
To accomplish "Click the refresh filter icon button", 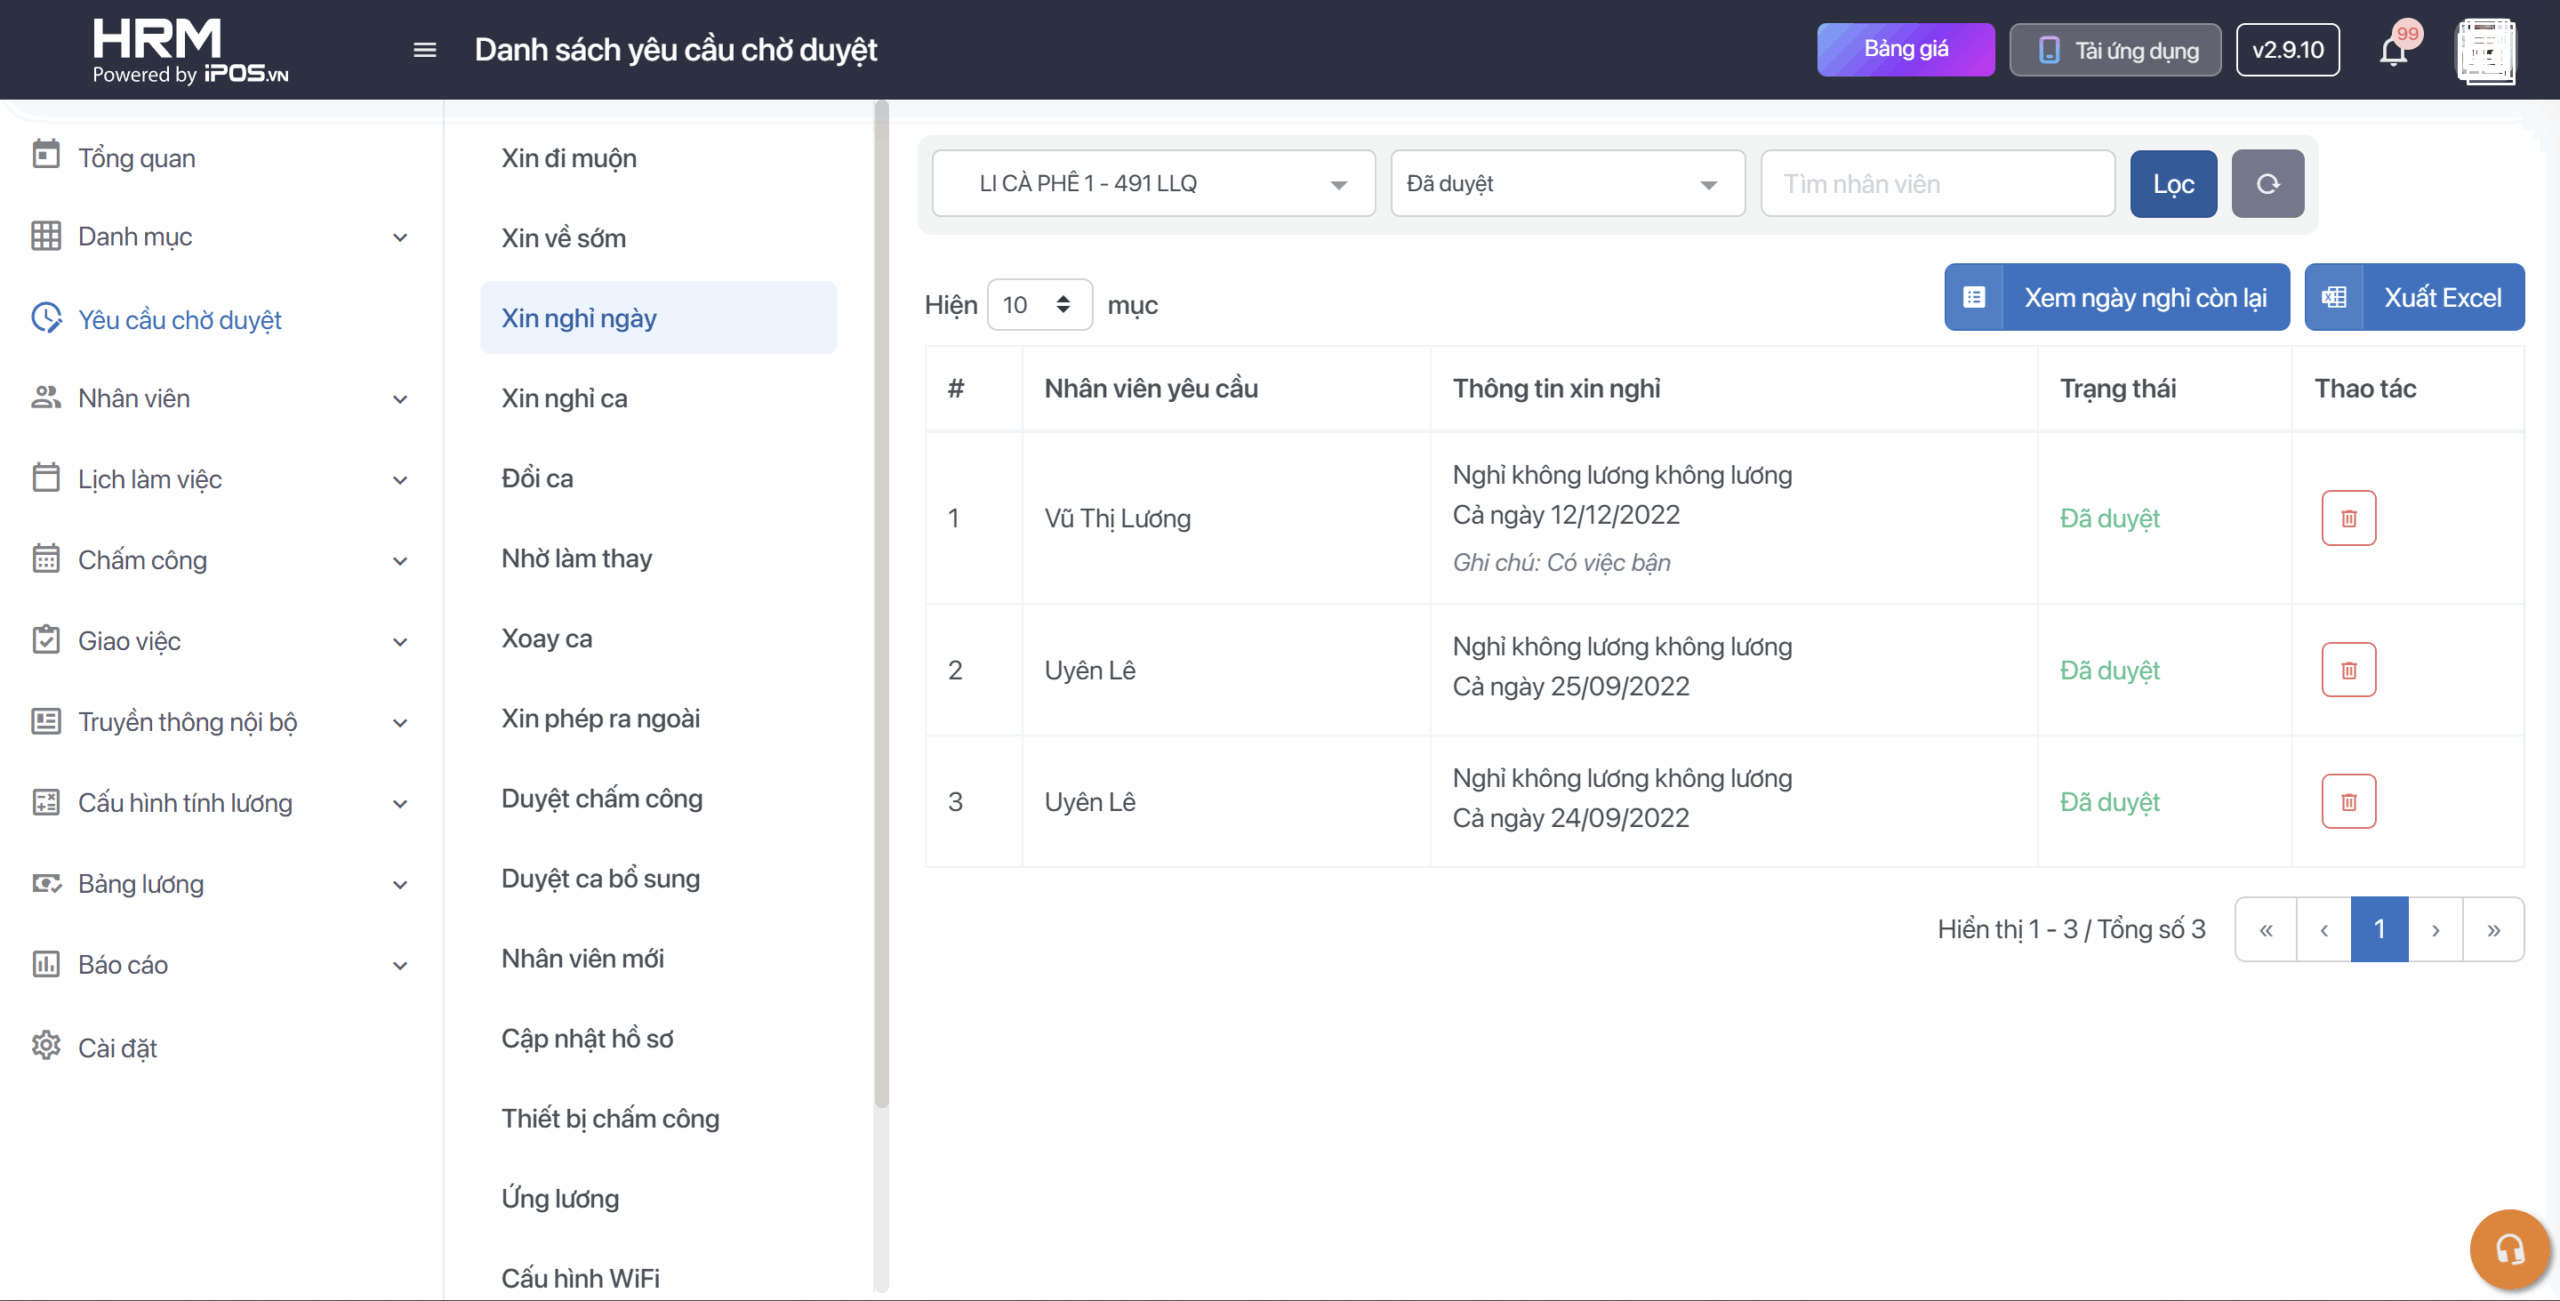I will (x=2267, y=184).
